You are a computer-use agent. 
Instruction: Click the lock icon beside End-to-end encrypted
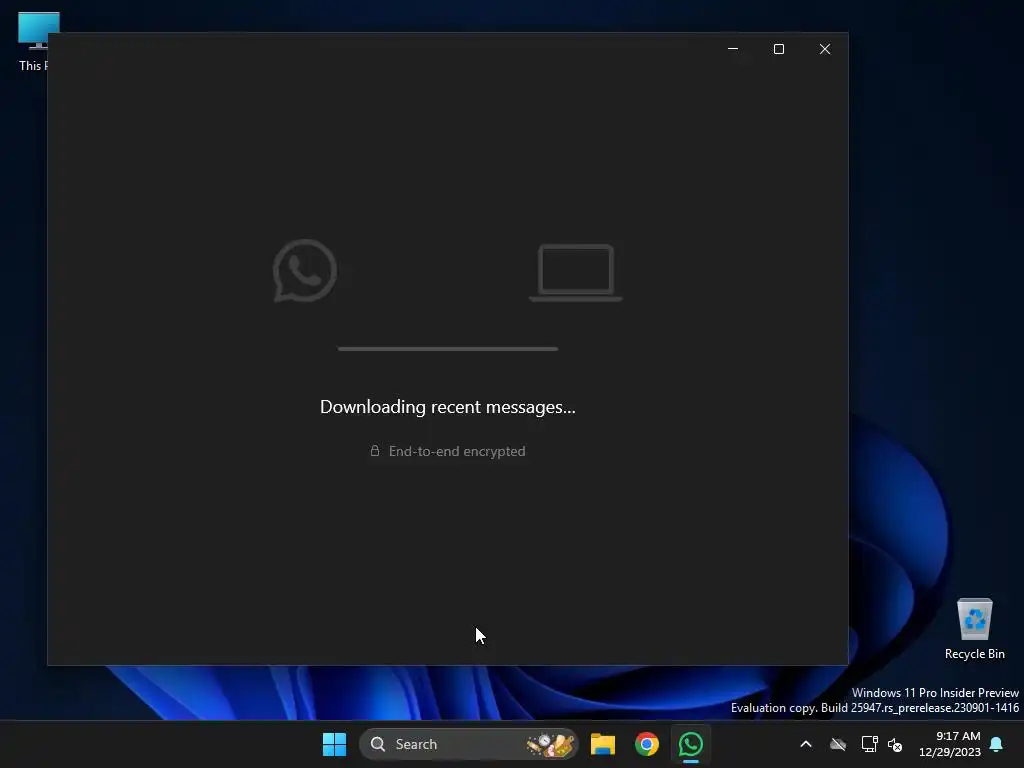(x=375, y=451)
